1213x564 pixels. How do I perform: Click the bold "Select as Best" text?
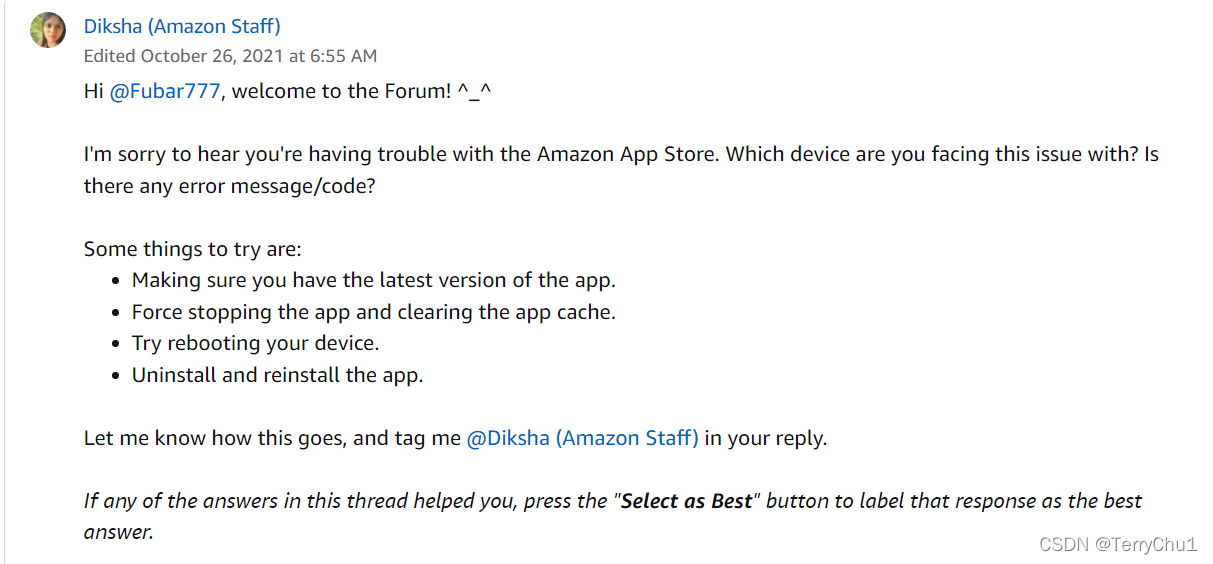click(686, 501)
